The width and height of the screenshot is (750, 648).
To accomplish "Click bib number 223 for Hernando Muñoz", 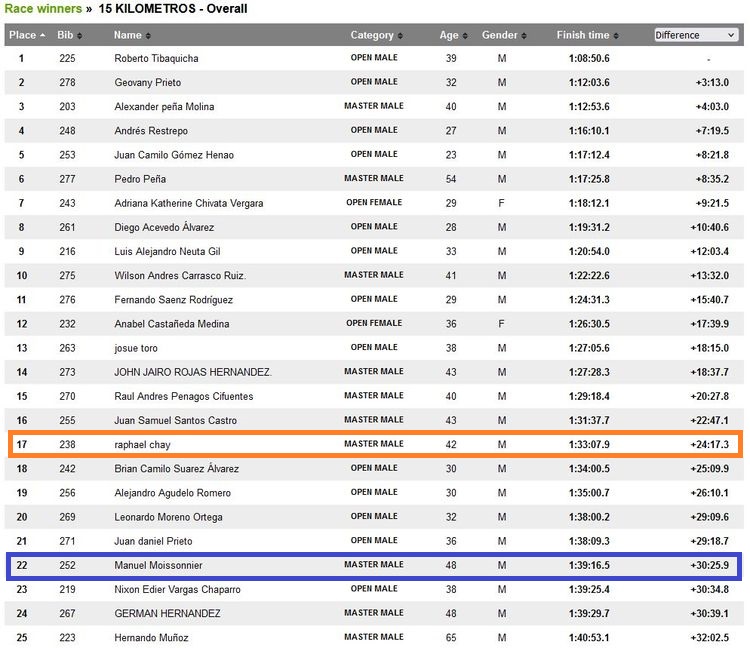I will (x=67, y=638).
